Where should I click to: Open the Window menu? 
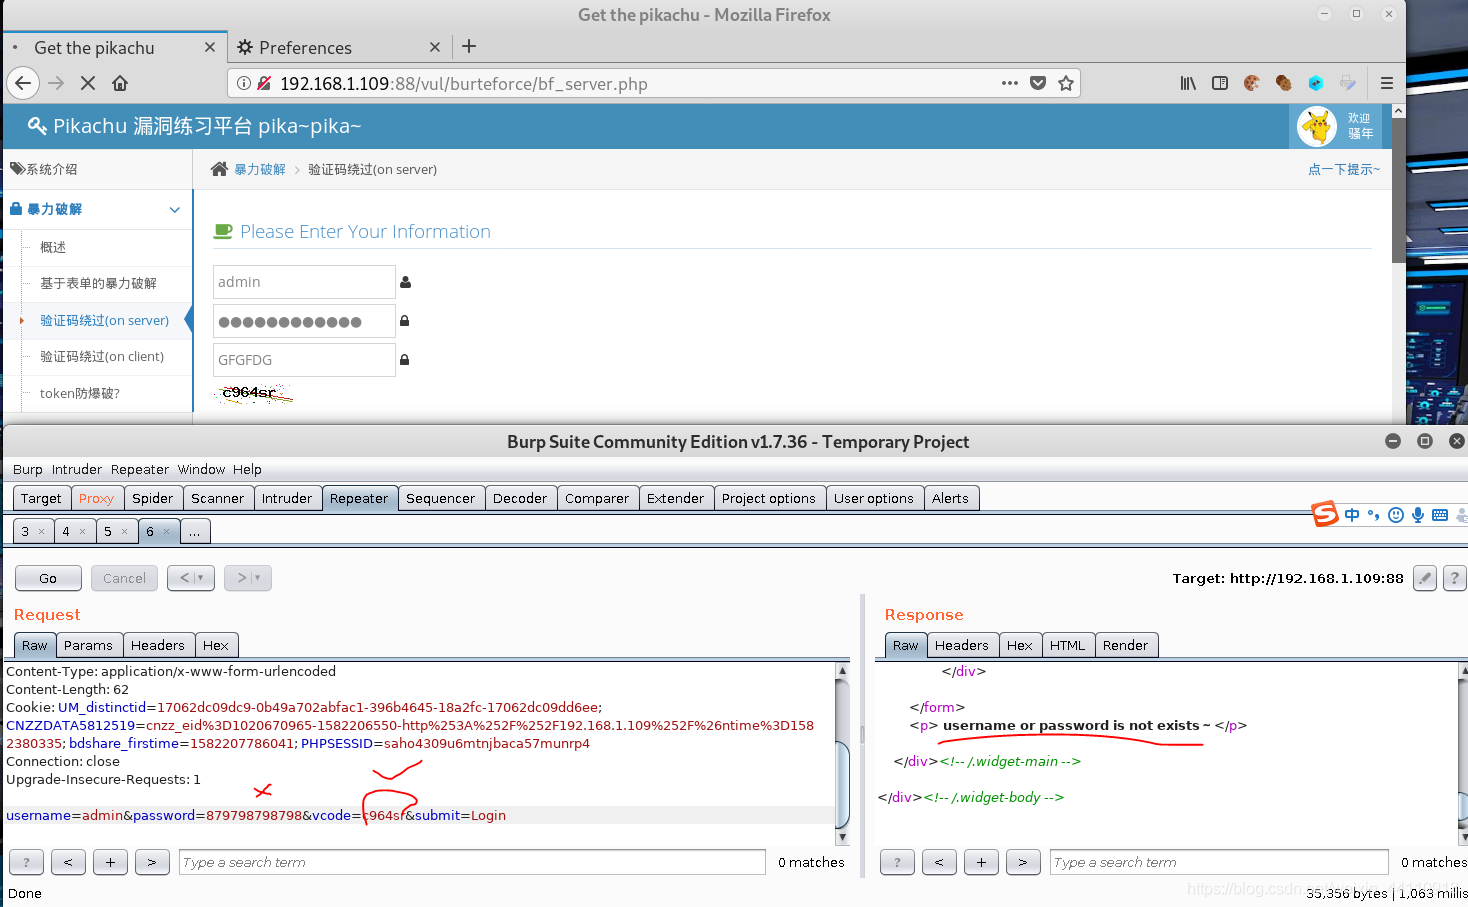pyautogui.click(x=202, y=469)
